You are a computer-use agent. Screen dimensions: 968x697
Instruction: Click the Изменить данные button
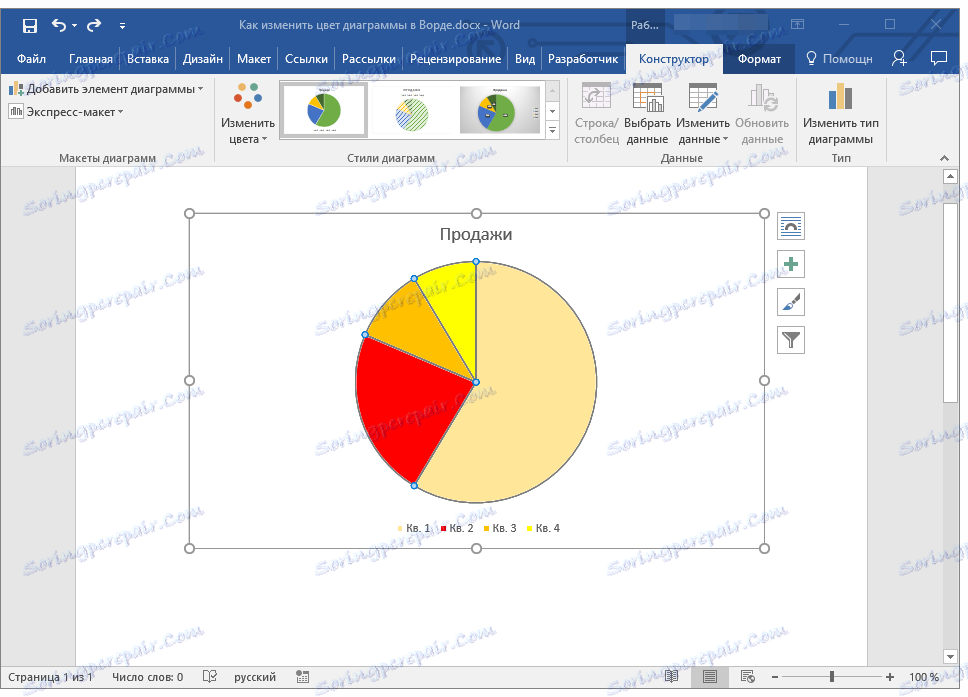pos(703,114)
